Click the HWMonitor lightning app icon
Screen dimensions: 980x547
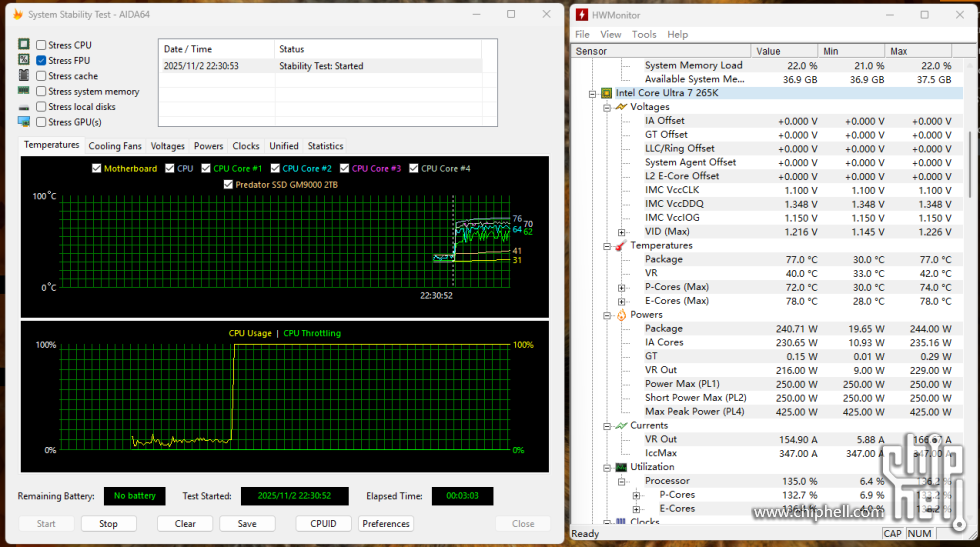pyautogui.click(x=581, y=15)
